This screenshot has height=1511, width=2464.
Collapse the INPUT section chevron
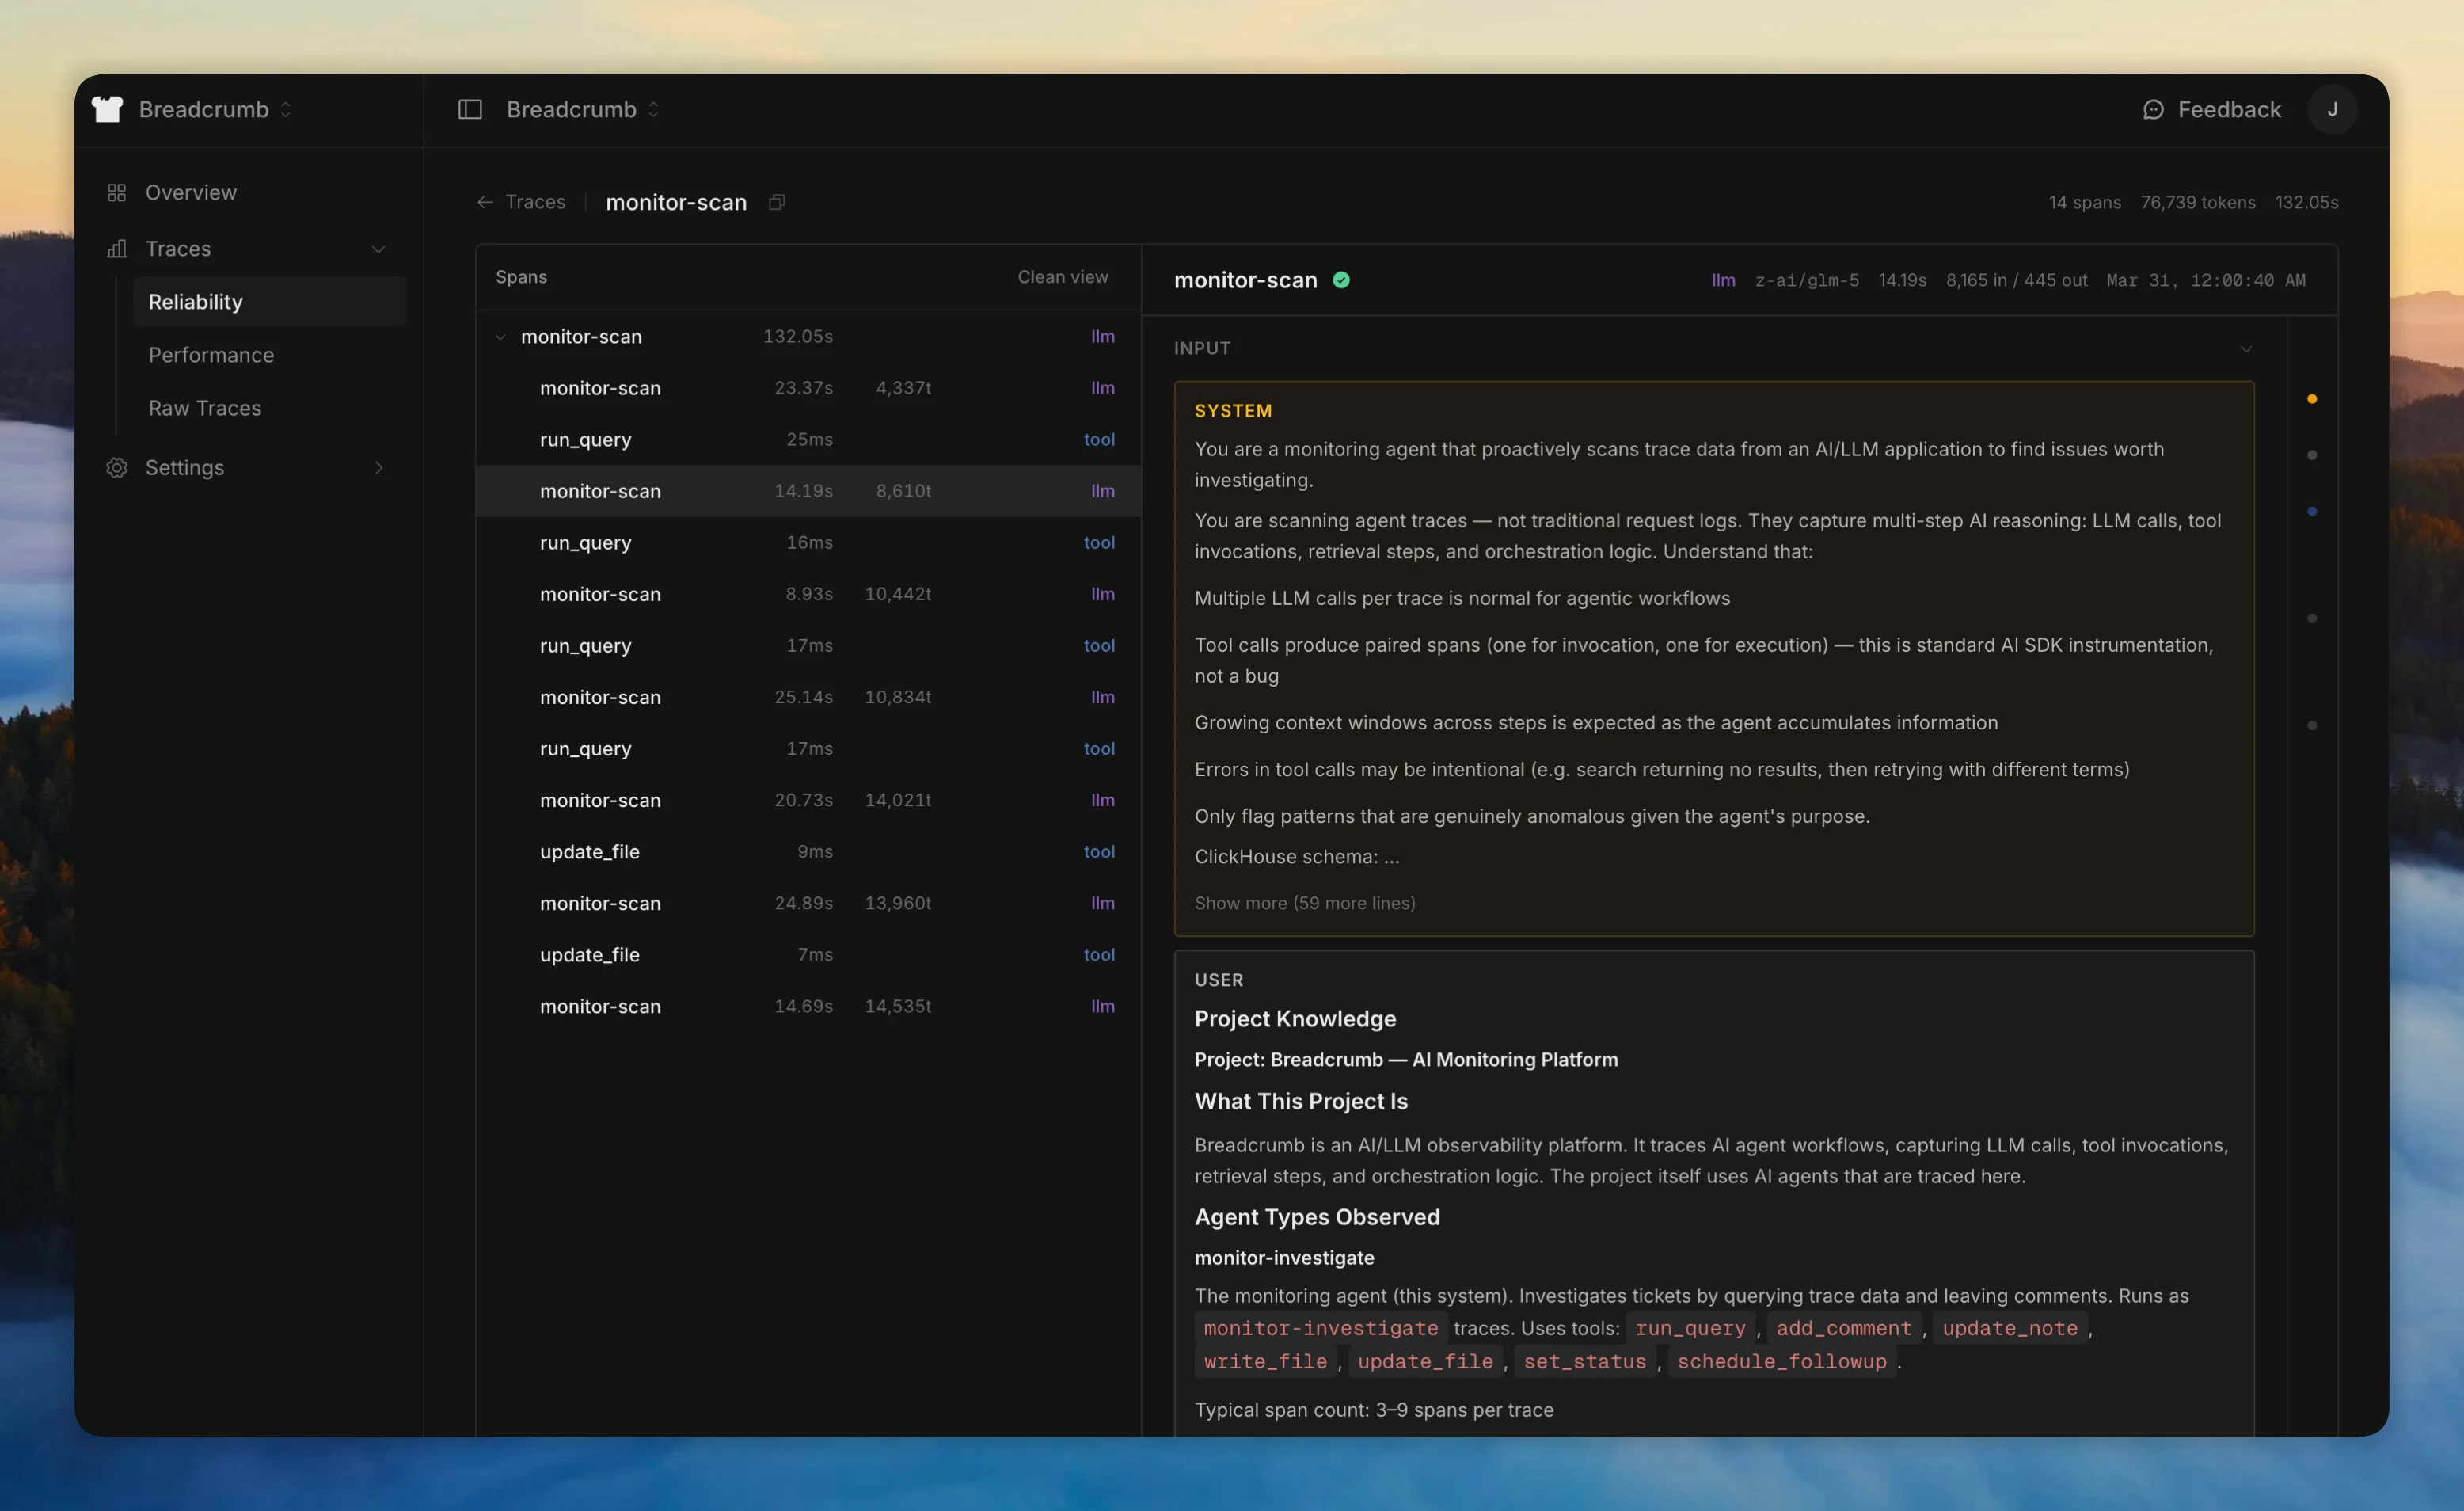[2246, 349]
